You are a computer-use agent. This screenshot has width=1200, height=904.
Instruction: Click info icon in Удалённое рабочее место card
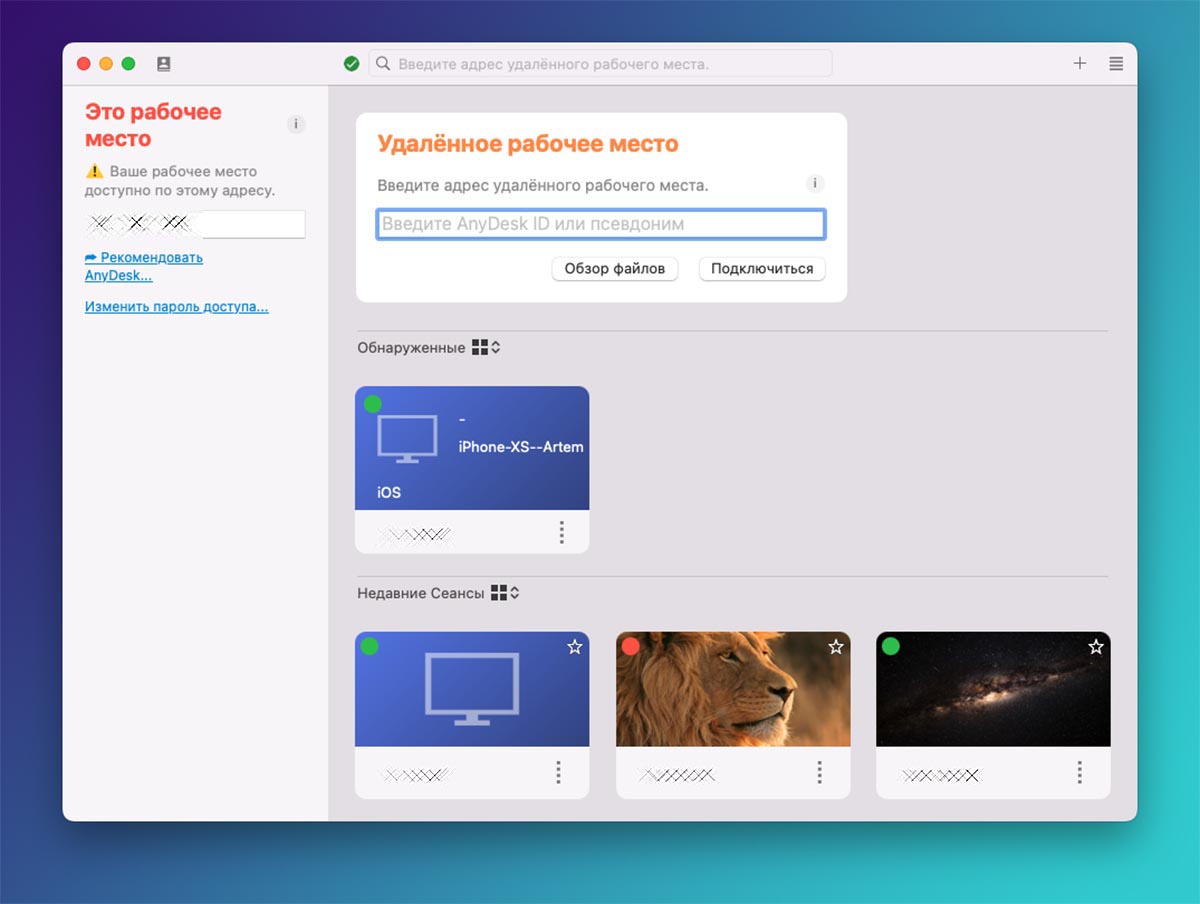[815, 184]
